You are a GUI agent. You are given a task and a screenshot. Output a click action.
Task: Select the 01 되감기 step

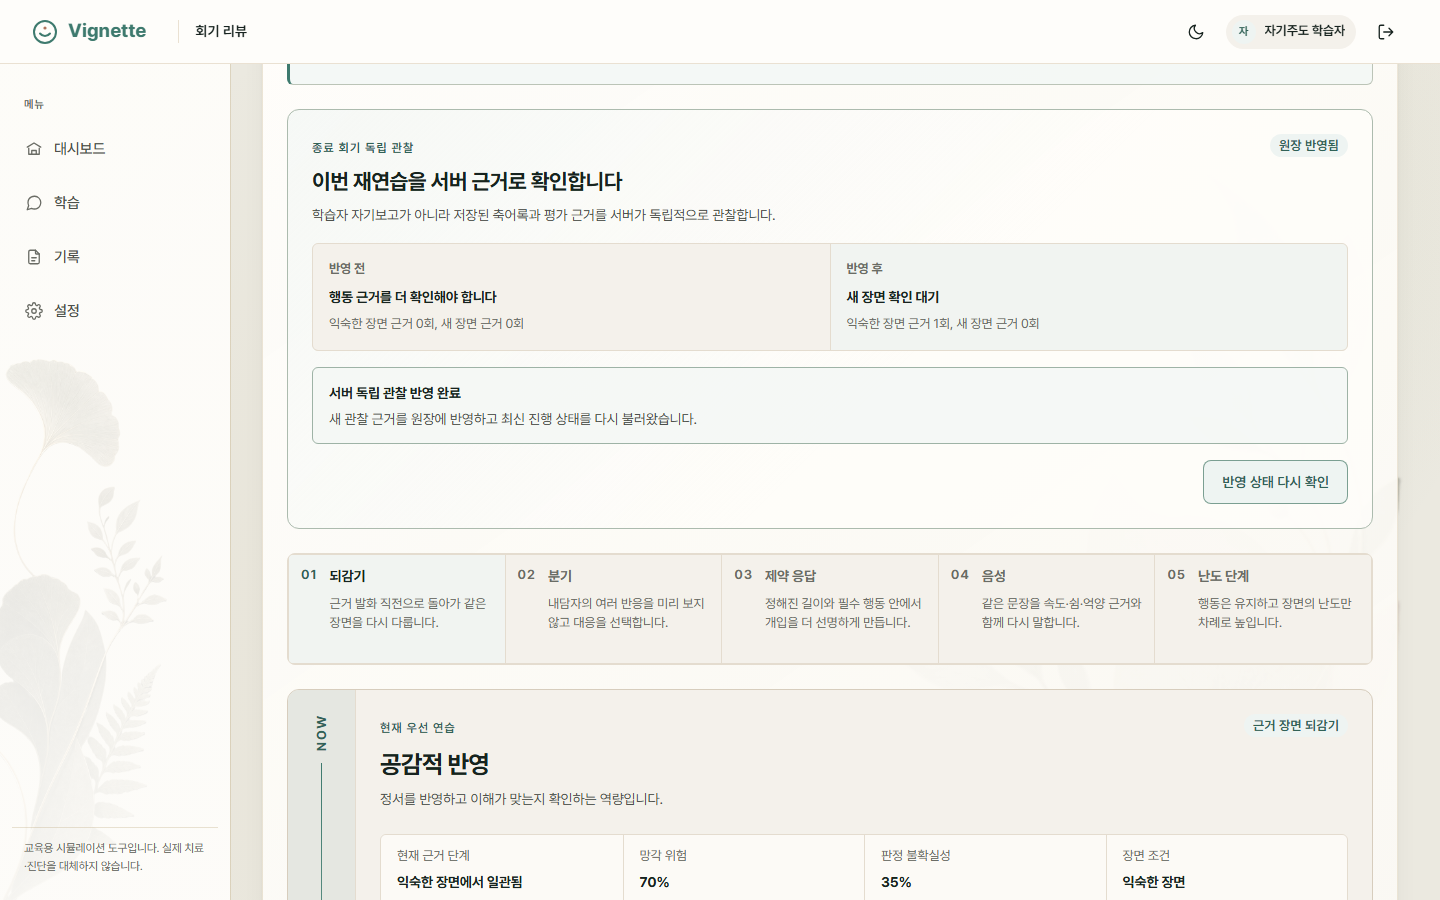click(397, 609)
